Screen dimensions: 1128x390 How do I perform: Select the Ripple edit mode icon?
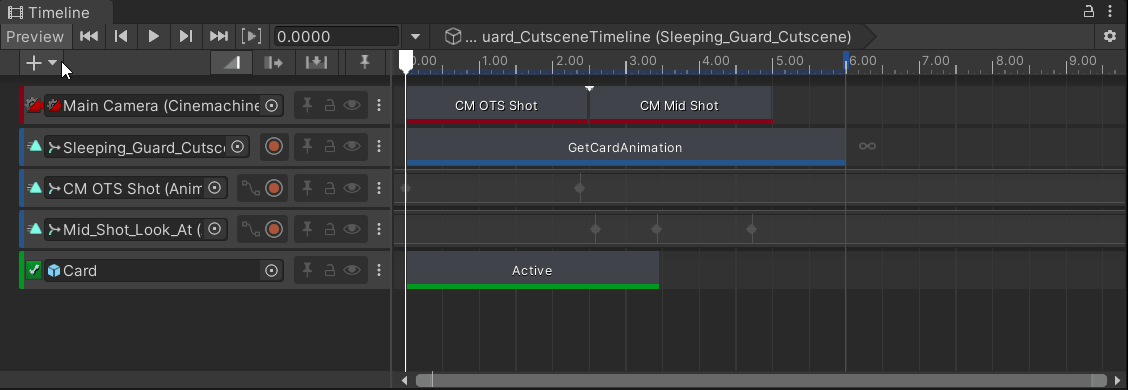pyautogui.click(x=273, y=63)
